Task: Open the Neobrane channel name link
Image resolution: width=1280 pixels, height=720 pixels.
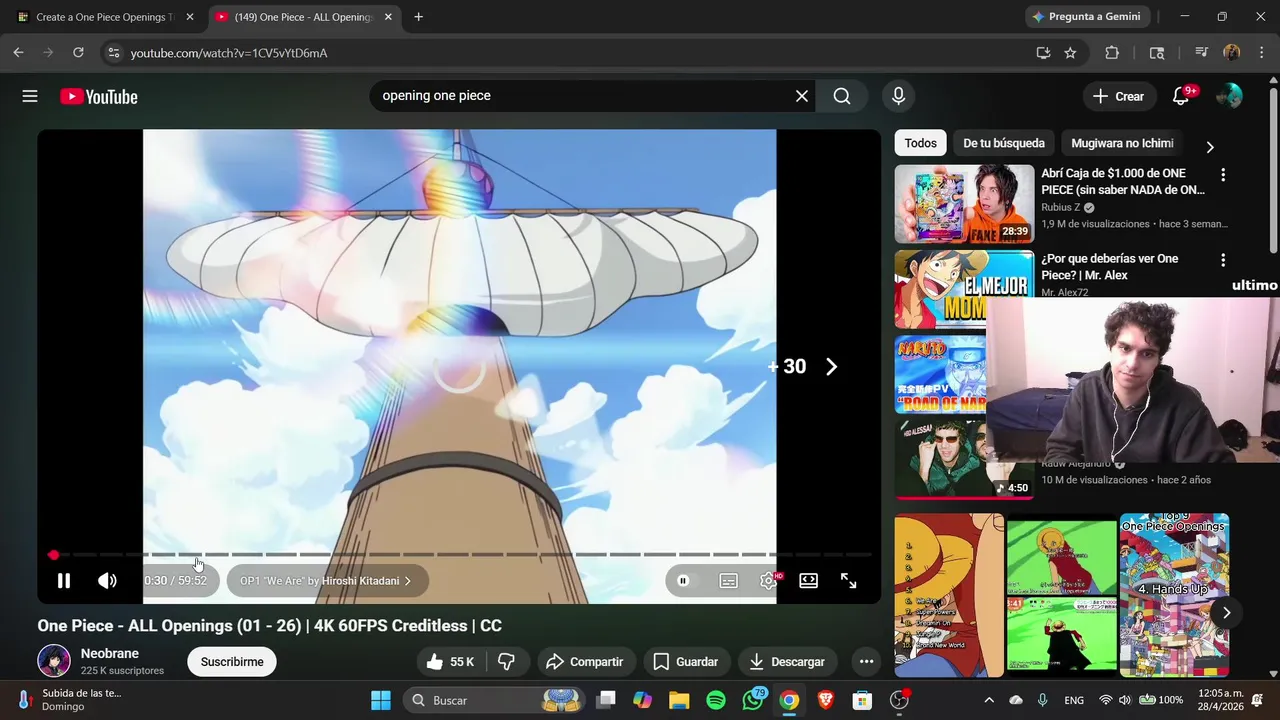Action: (110, 654)
